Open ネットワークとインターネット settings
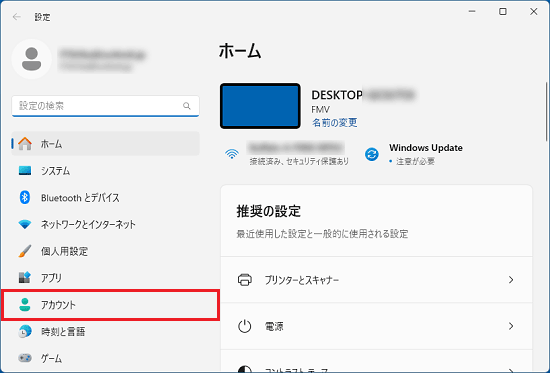 106,224
